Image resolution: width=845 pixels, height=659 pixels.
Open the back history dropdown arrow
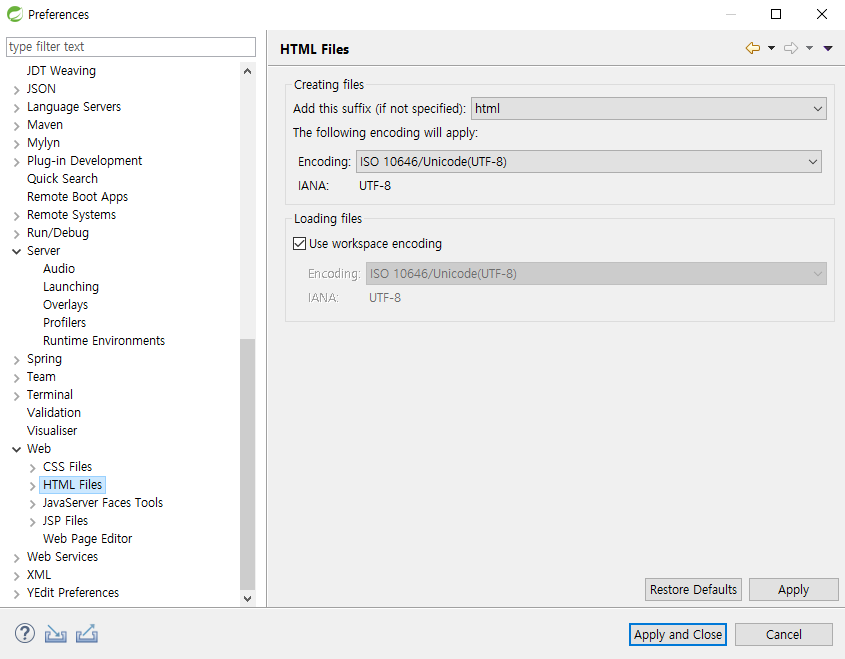click(771, 48)
